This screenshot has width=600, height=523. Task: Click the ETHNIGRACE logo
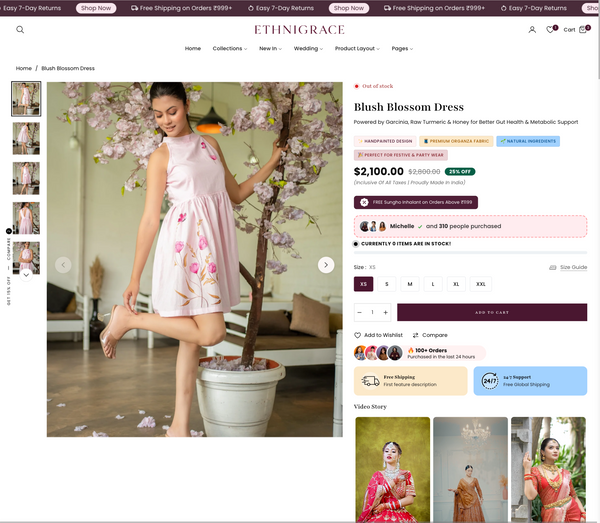[x=299, y=29]
